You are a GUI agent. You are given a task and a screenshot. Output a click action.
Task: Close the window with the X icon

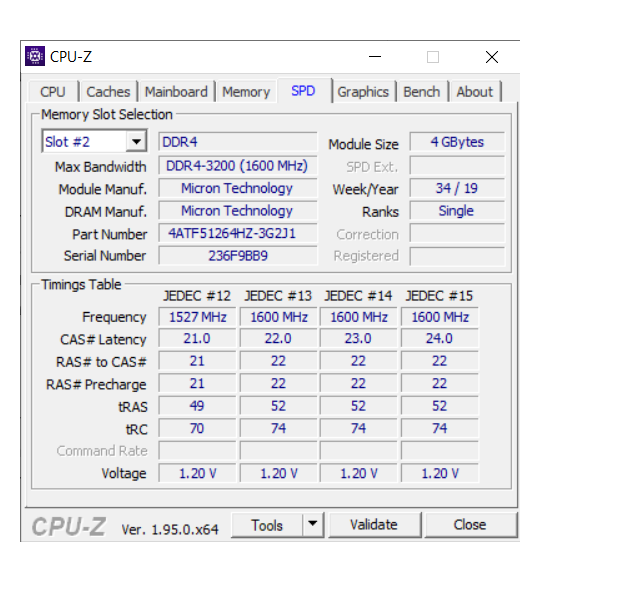[x=492, y=57]
